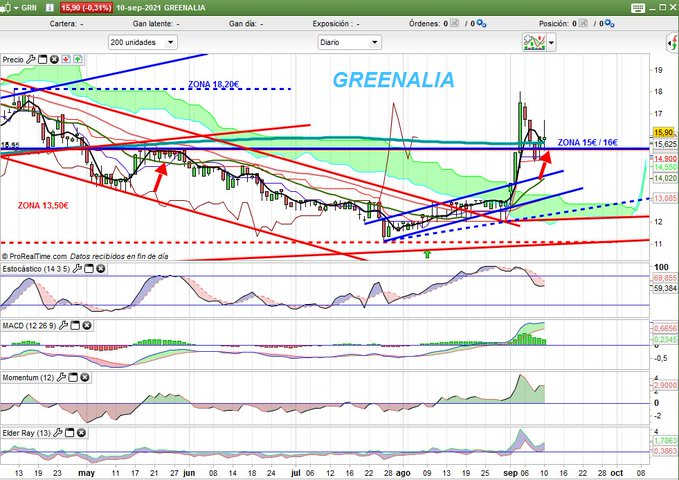Image resolution: width=679 pixels, height=480 pixels.
Task: Click the red 15,90 (-0,31%) price badge
Action: click(x=86, y=8)
